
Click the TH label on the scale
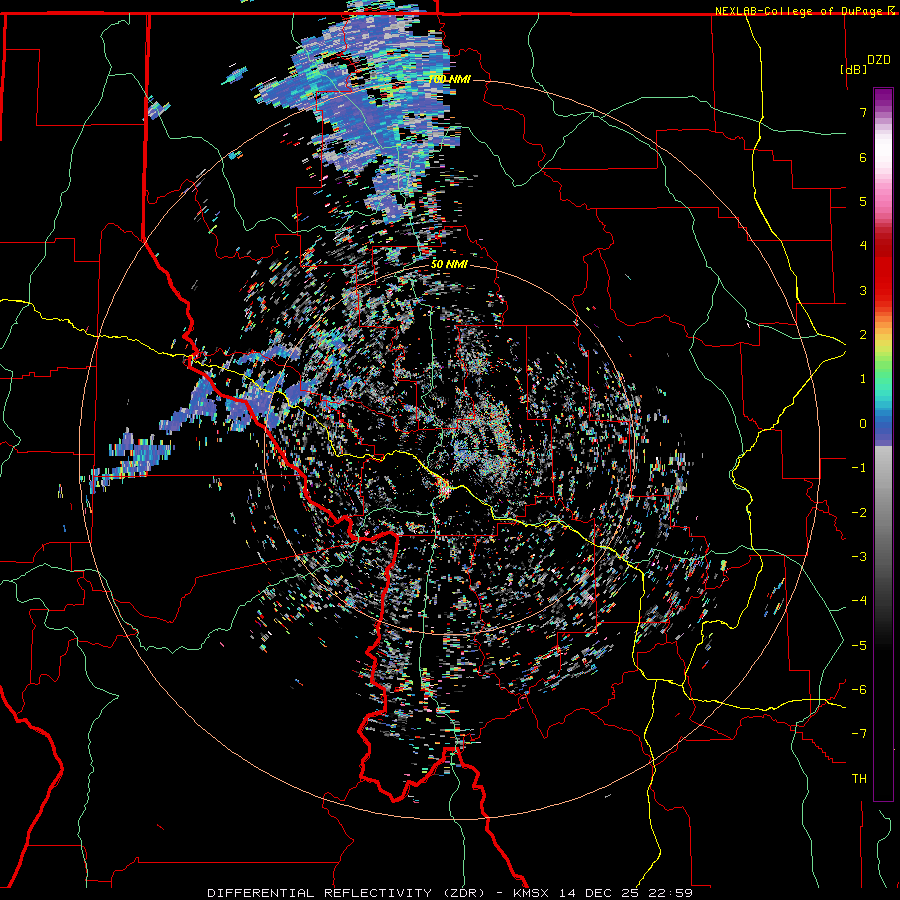(859, 779)
